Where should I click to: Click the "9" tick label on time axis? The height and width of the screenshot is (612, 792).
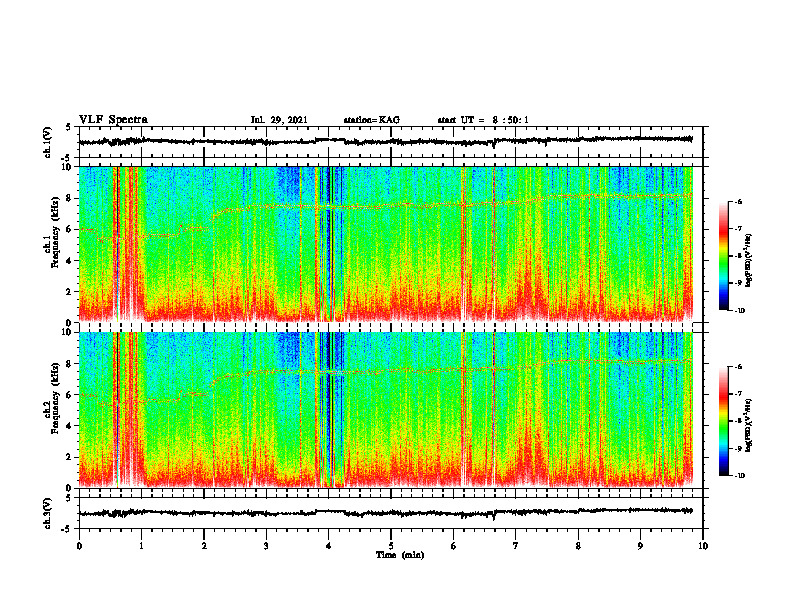point(640,546)
